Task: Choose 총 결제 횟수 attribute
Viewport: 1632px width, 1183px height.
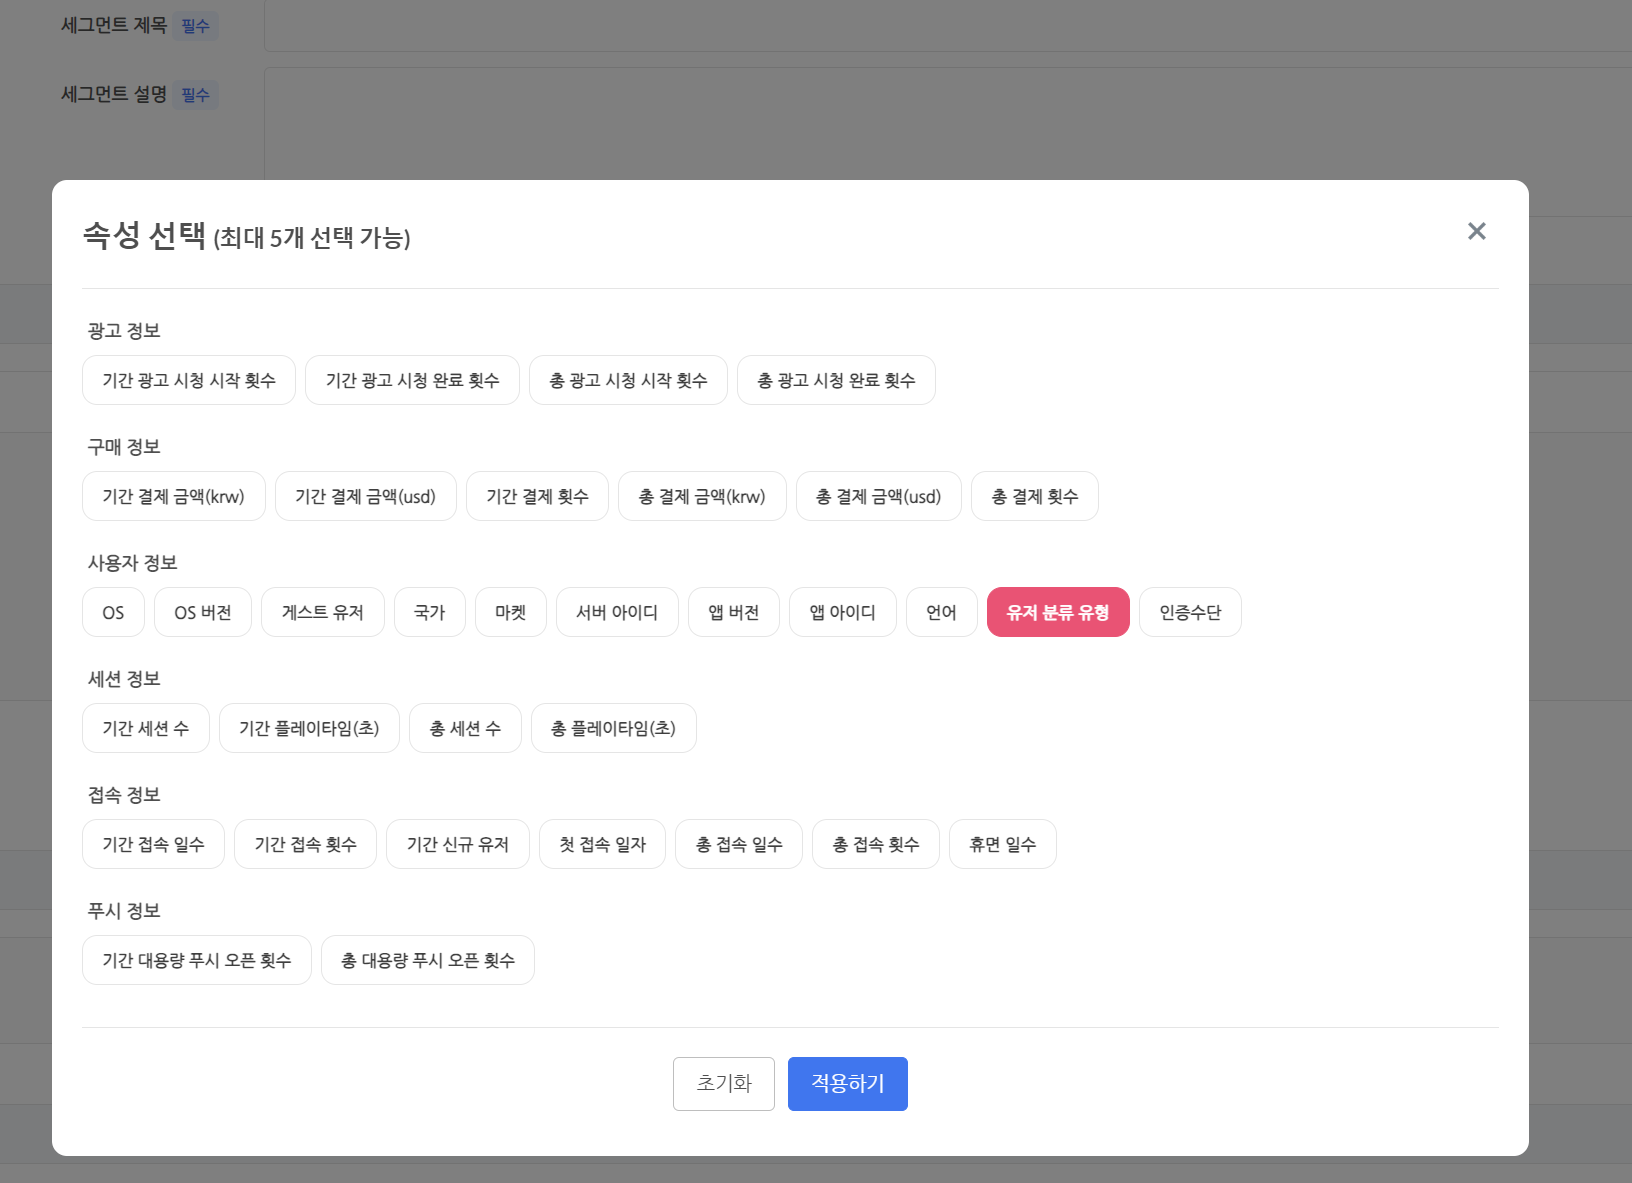Action: [x=1035, y=496]
